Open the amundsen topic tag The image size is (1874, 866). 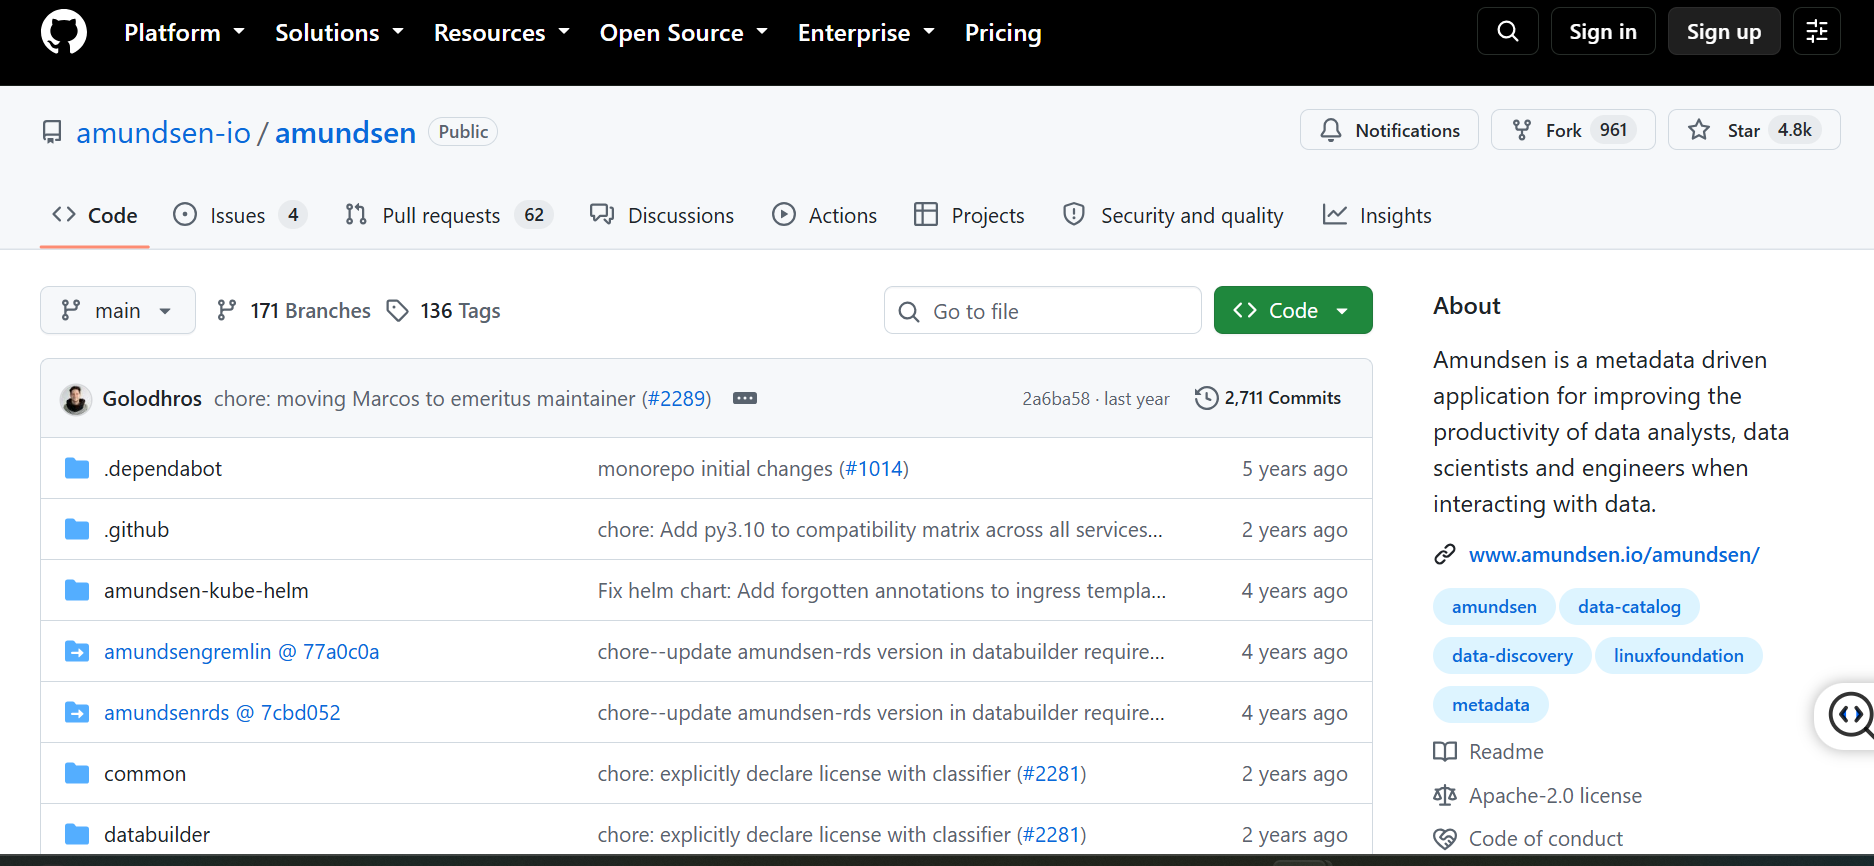tap(1494, 606)
